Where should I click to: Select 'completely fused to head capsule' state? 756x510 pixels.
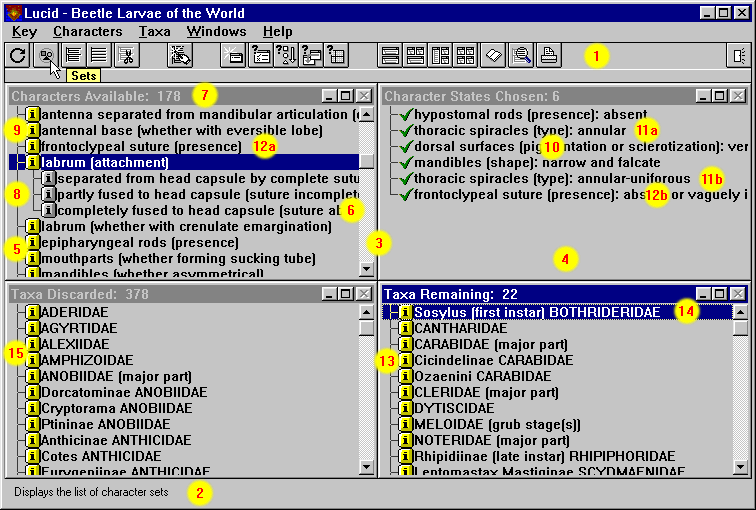(208, 210)
